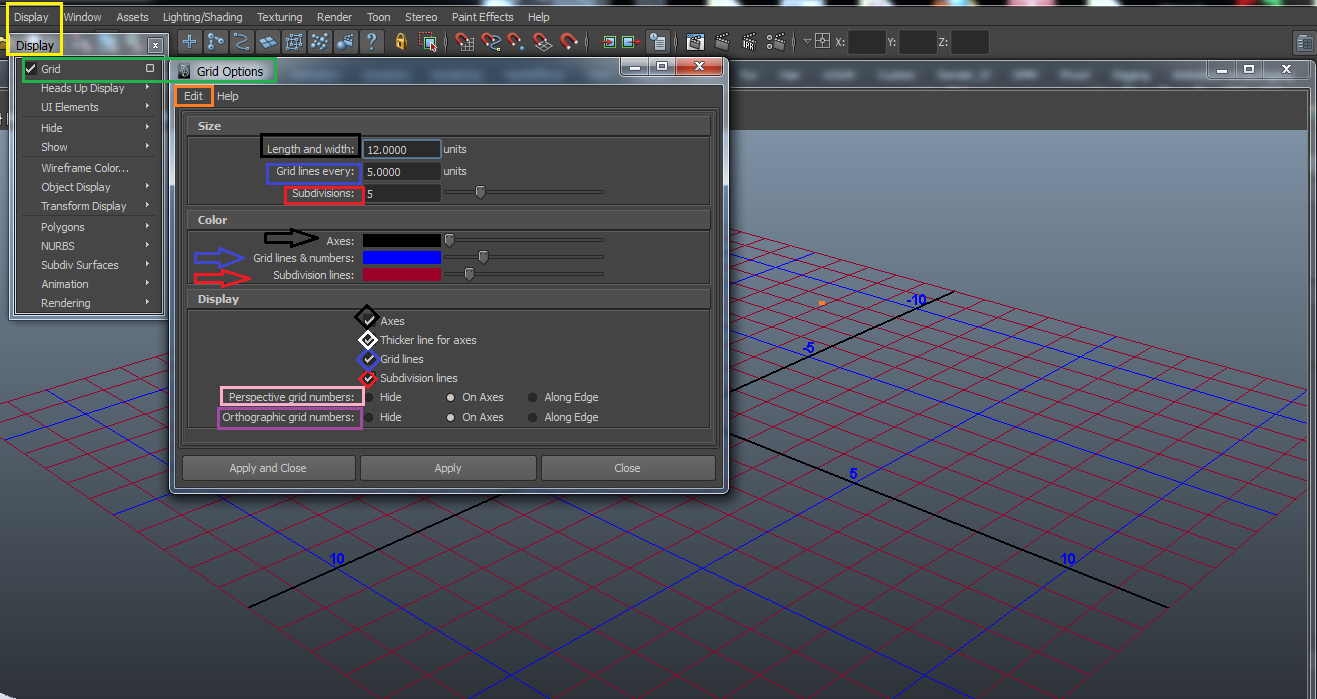The image size is (1317, 699).
Task: Open the Lighting/Shading menu
Action: 203,17
